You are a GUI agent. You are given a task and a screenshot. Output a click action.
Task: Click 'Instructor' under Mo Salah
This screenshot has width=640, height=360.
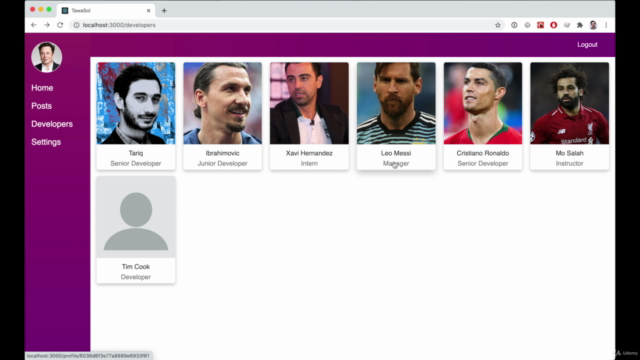[x=569, y=163]
